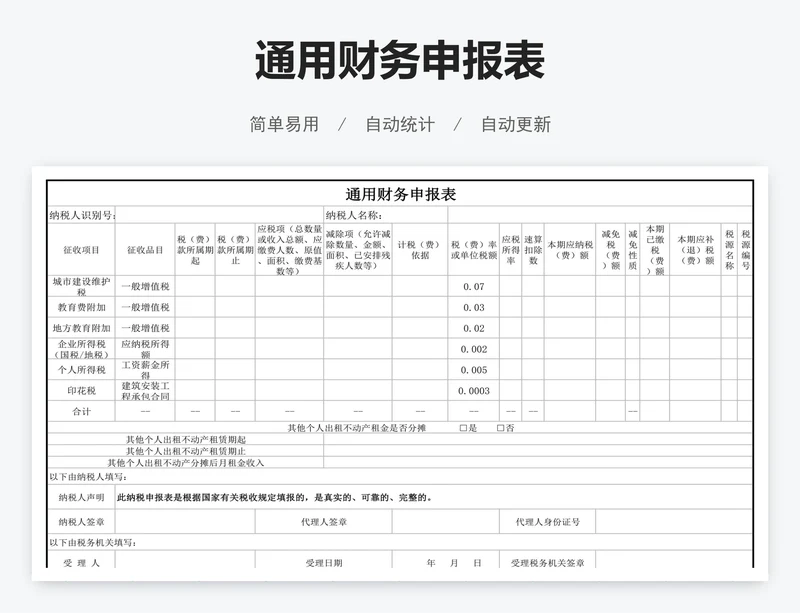The image size is (800, 613).
Task: Click the 以下由纳税人填写 section label
Action: pyautogui.click(x=88, y=477)
